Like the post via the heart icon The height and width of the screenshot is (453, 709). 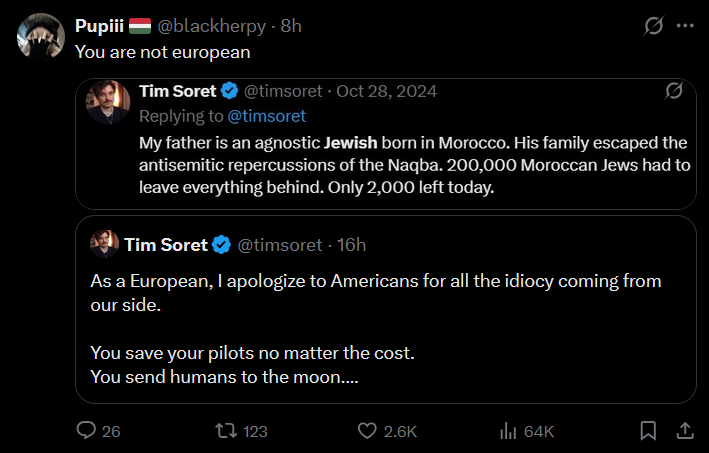point(367,430)
